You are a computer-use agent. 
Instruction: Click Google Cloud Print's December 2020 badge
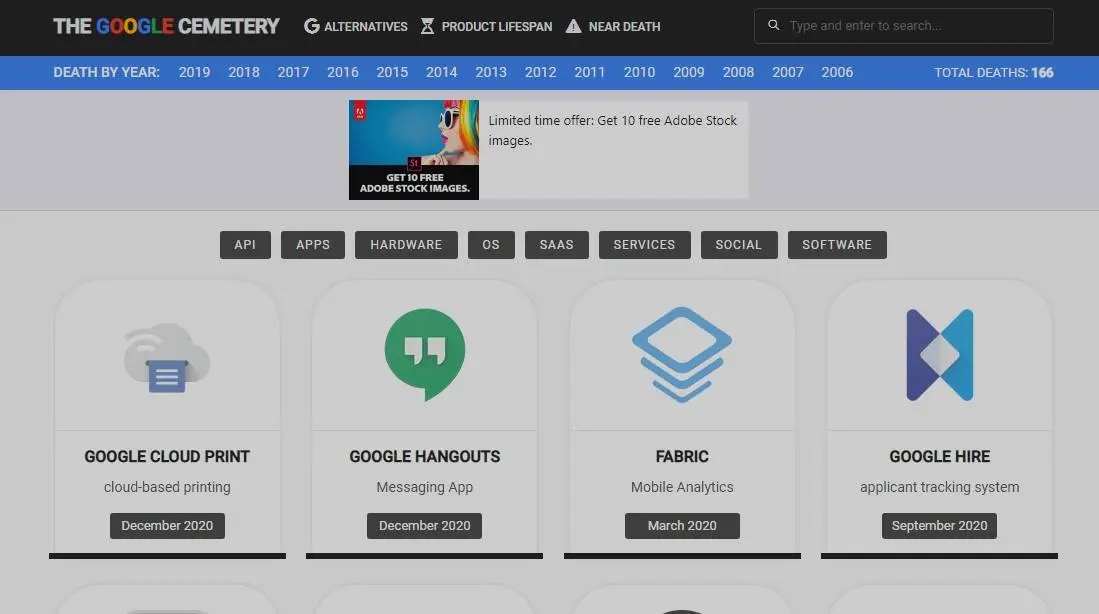tap(167, 526)
